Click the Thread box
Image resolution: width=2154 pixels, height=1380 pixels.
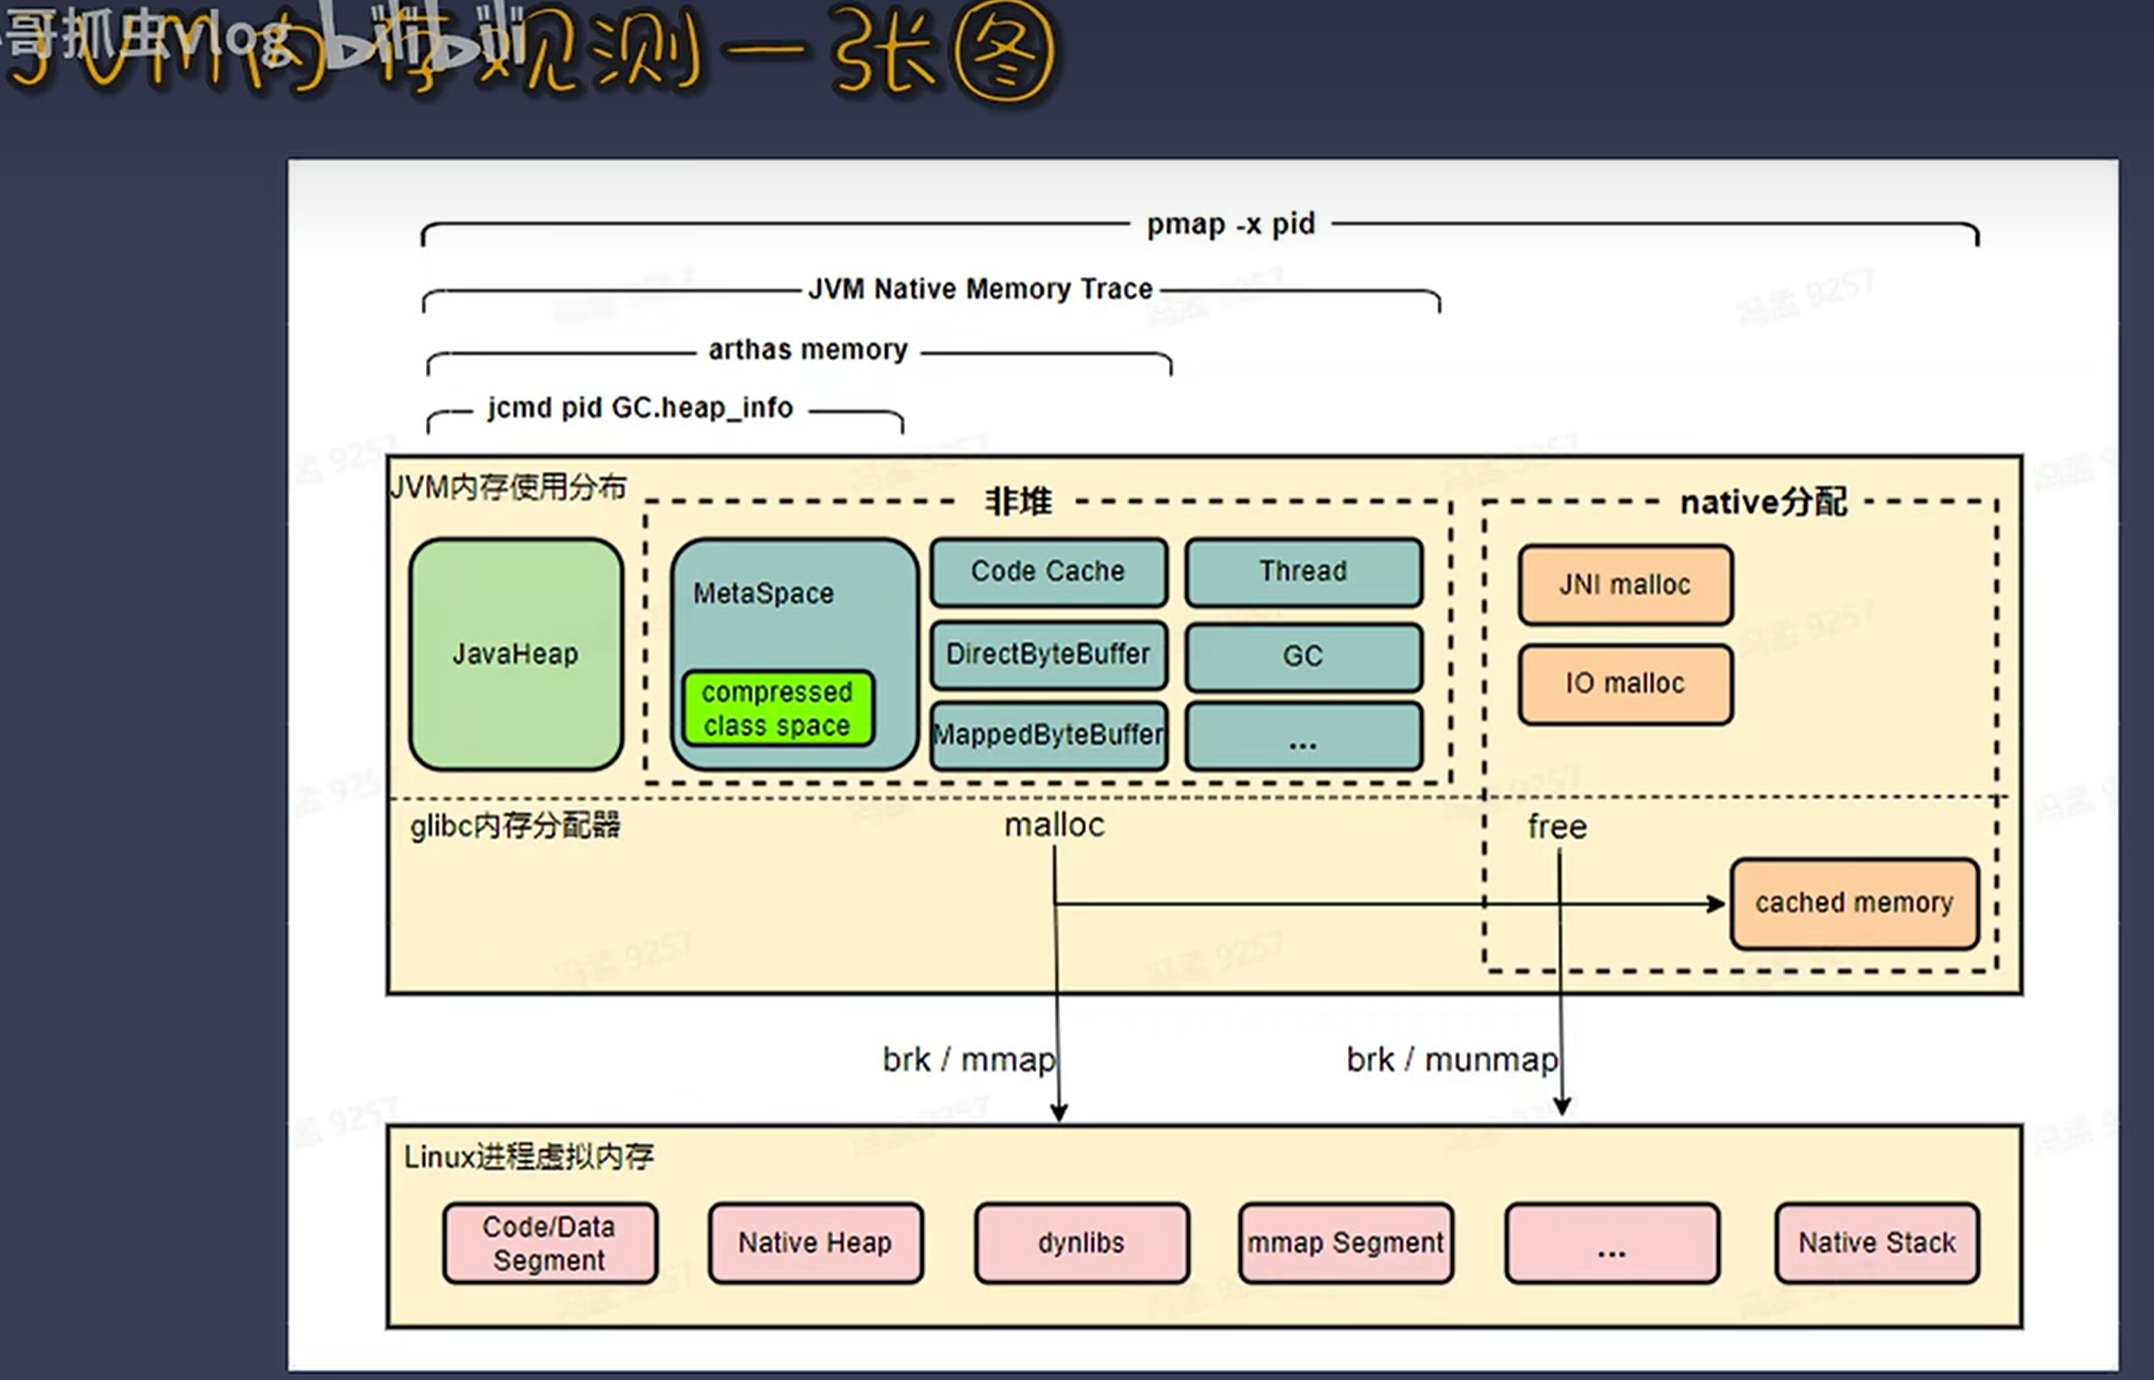pyautogui.click(x=1303, y=572)
